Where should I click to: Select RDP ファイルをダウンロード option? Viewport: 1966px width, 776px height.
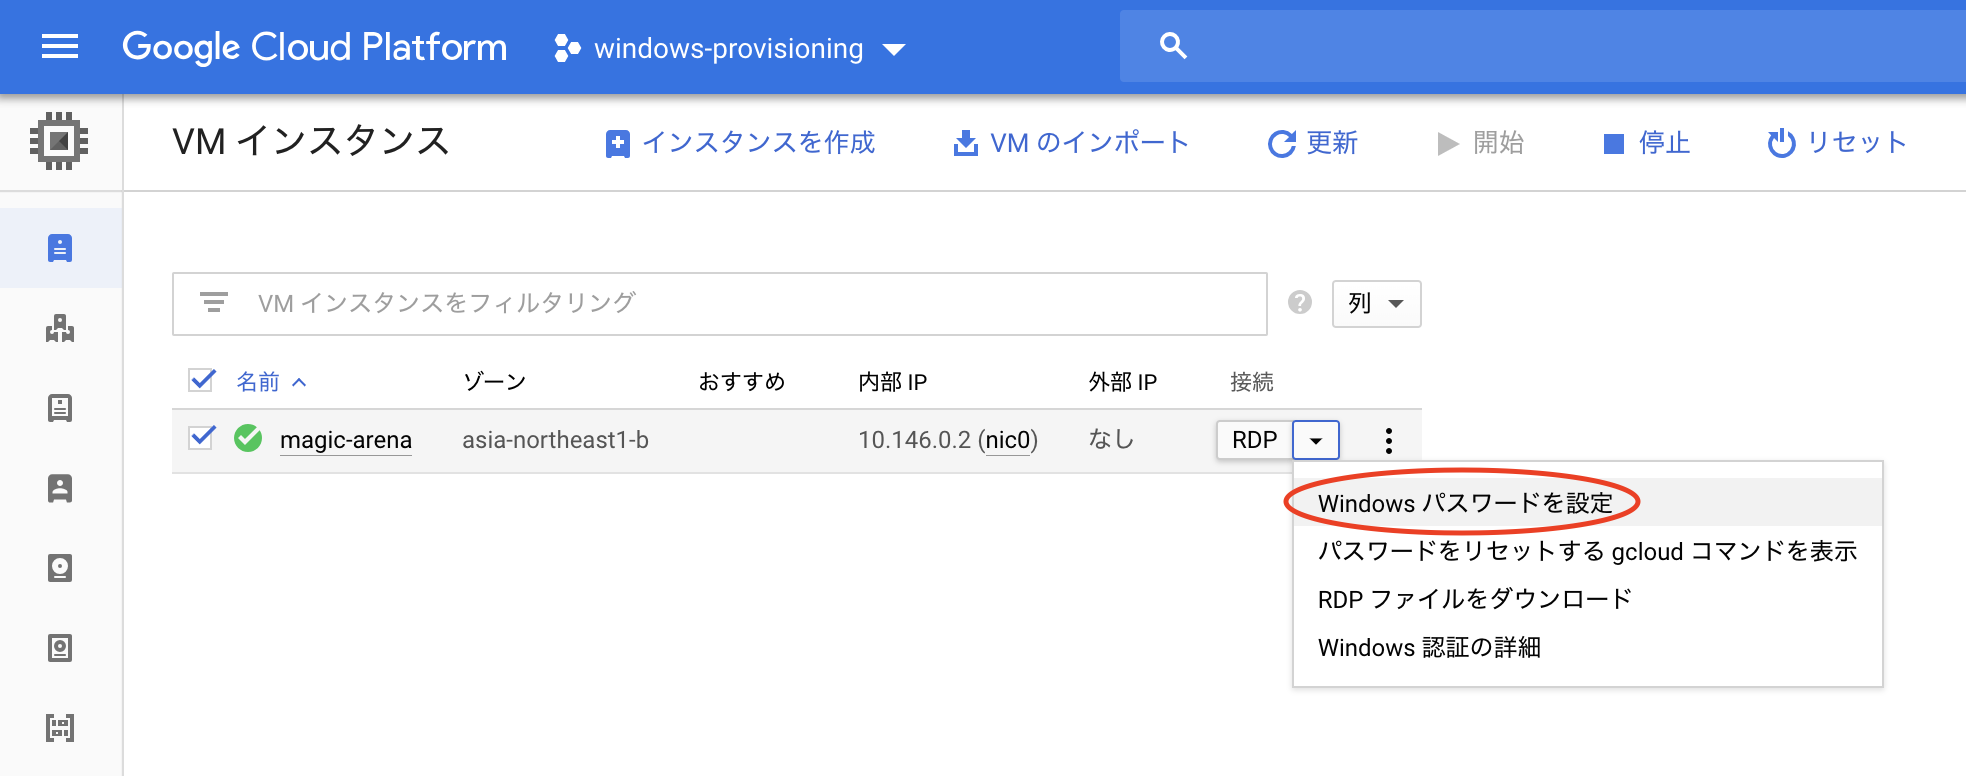(1587, 599)
